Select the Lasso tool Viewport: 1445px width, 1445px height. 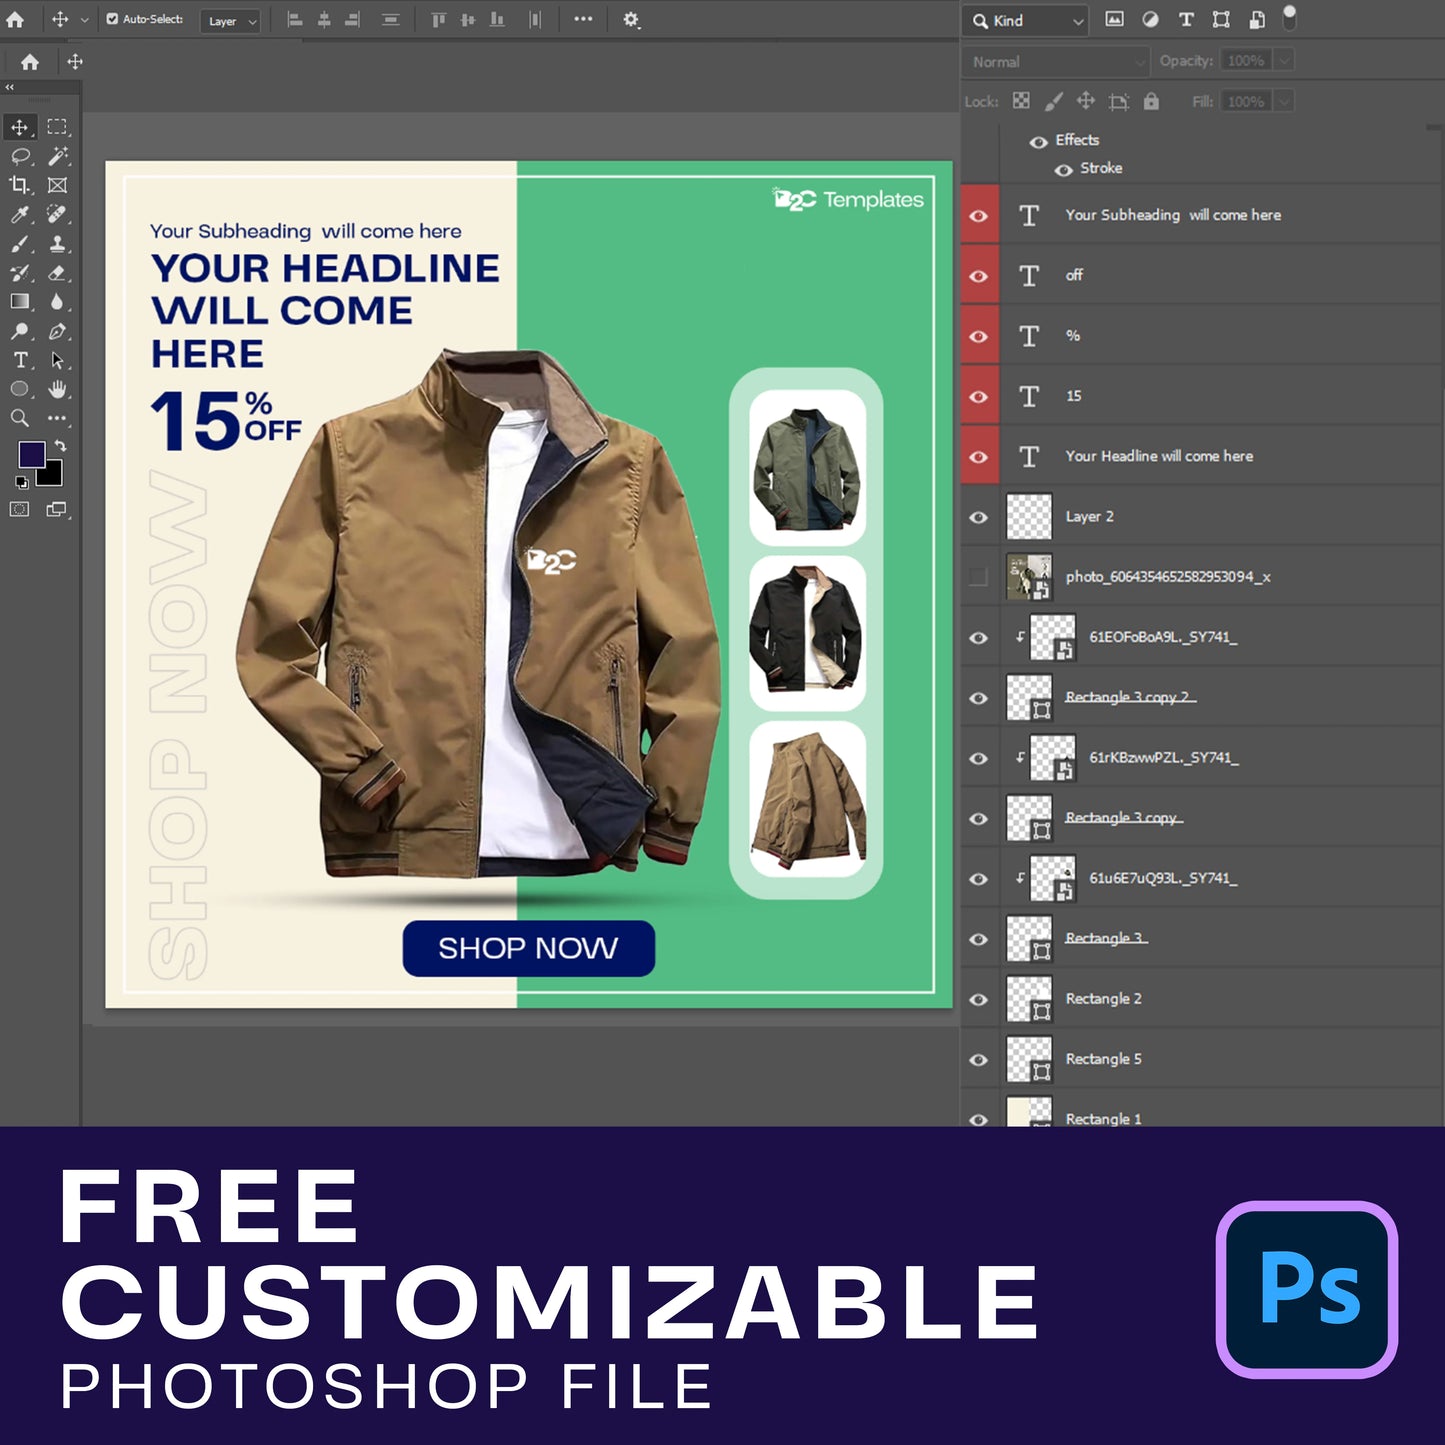pyautogui.click(x=19, y=156)
